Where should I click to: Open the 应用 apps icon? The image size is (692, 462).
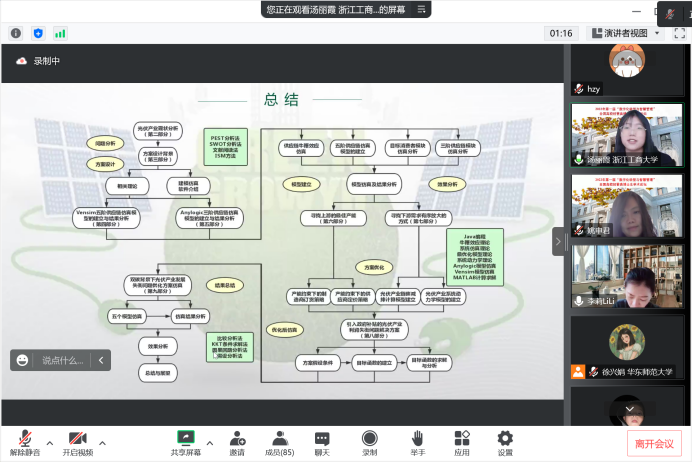461,443
